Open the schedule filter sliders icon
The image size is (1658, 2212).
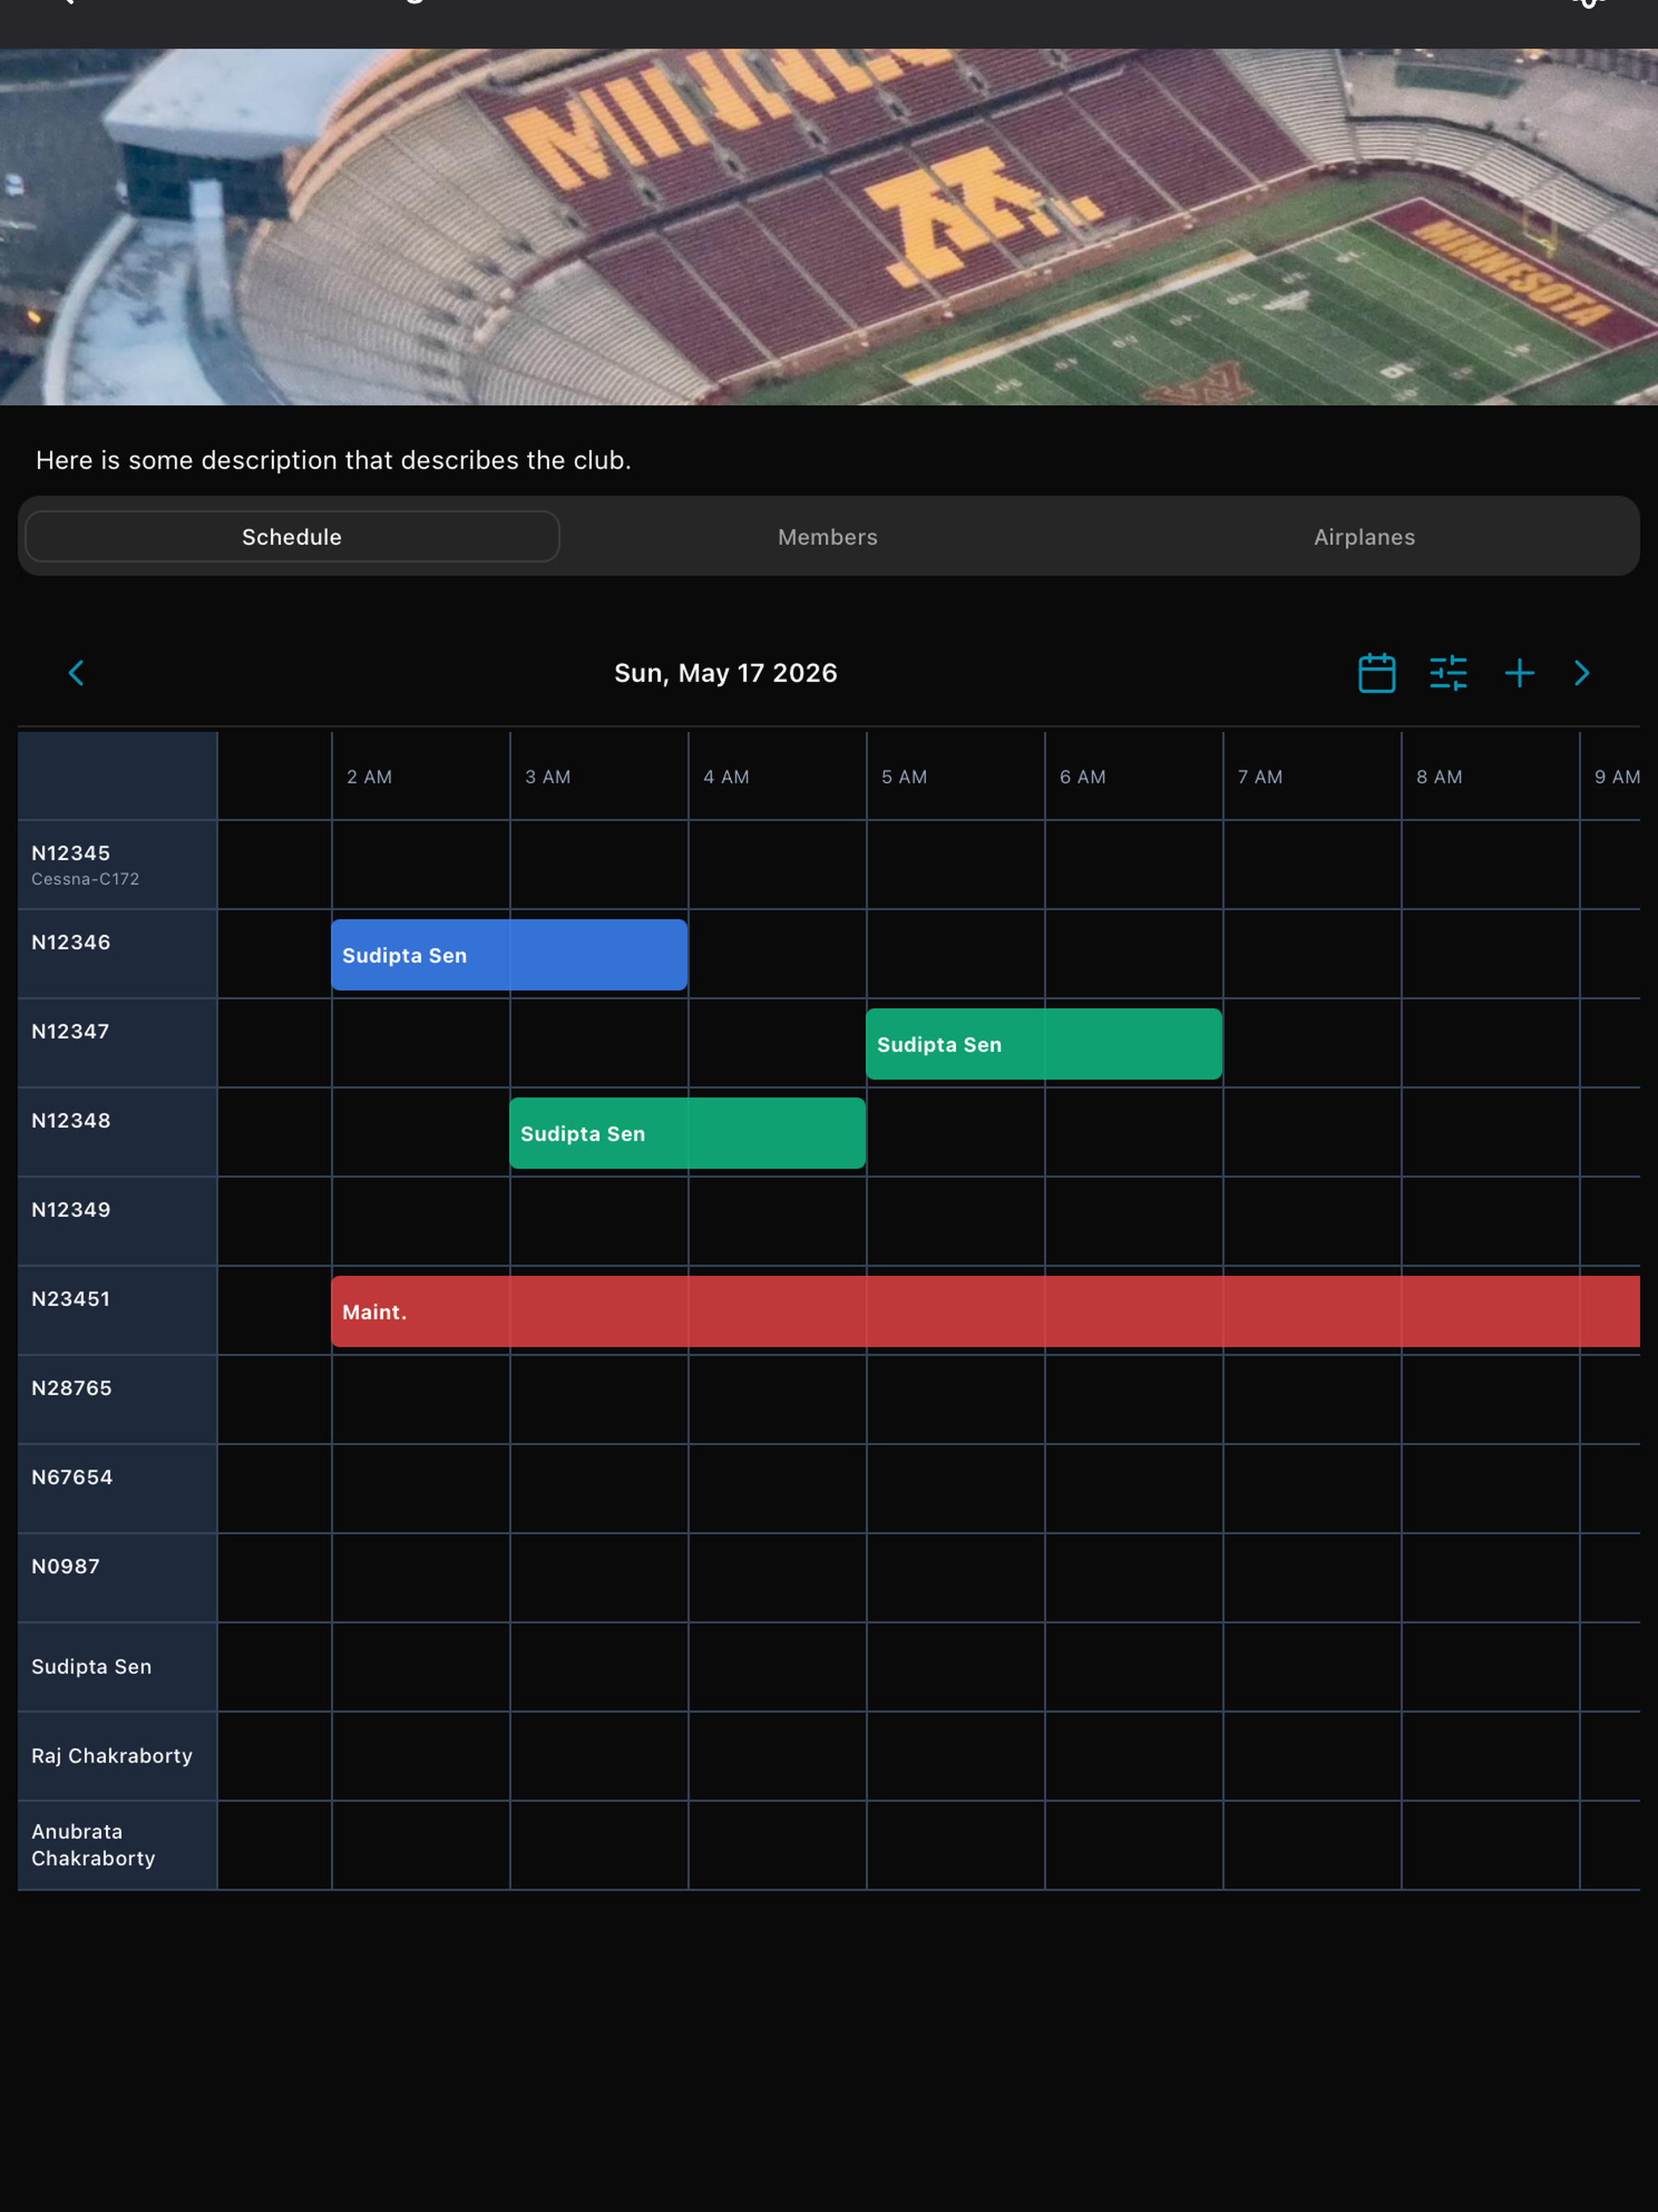(x=1447, y=673)
